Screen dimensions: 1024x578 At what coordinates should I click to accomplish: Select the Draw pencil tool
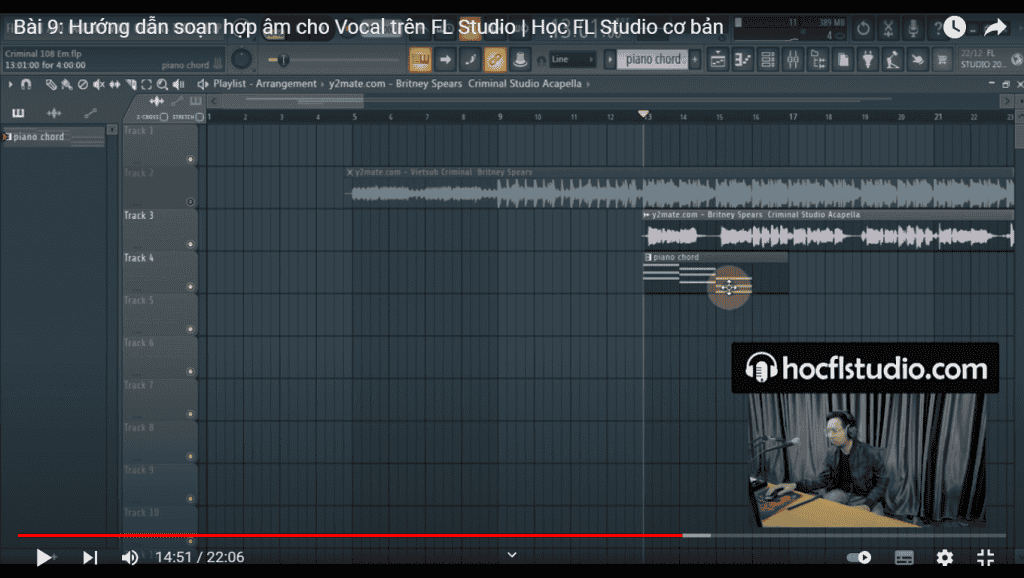[x=51, y=84]
